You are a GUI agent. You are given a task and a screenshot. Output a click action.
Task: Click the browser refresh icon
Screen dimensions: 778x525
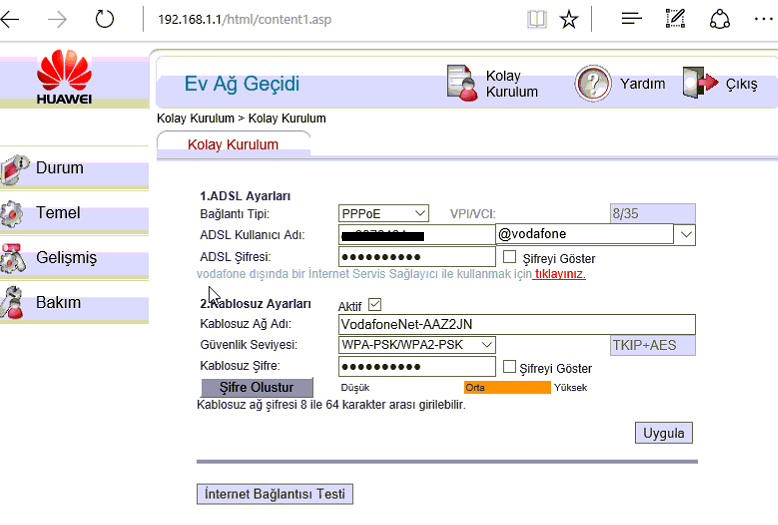click(104, 19)
